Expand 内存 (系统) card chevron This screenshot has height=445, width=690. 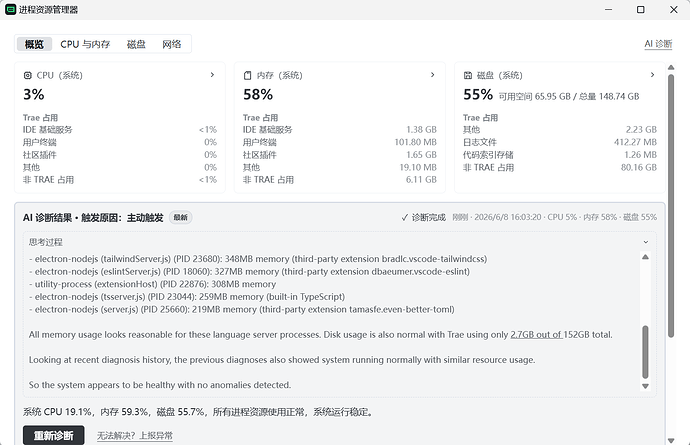(433, 75)
